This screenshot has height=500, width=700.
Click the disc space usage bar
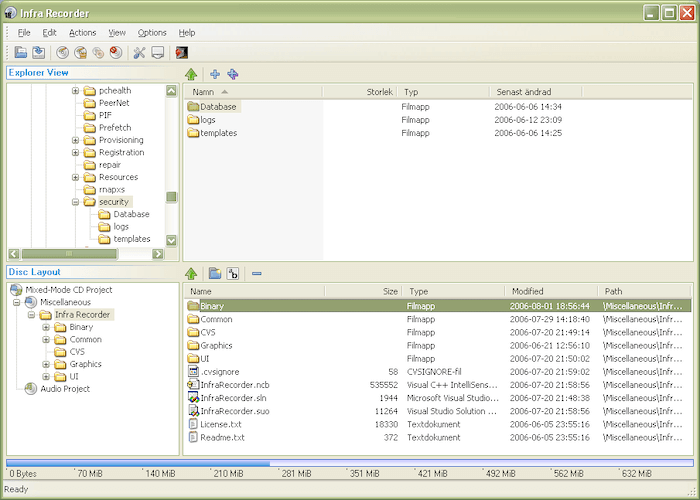(x=350, y=463)
